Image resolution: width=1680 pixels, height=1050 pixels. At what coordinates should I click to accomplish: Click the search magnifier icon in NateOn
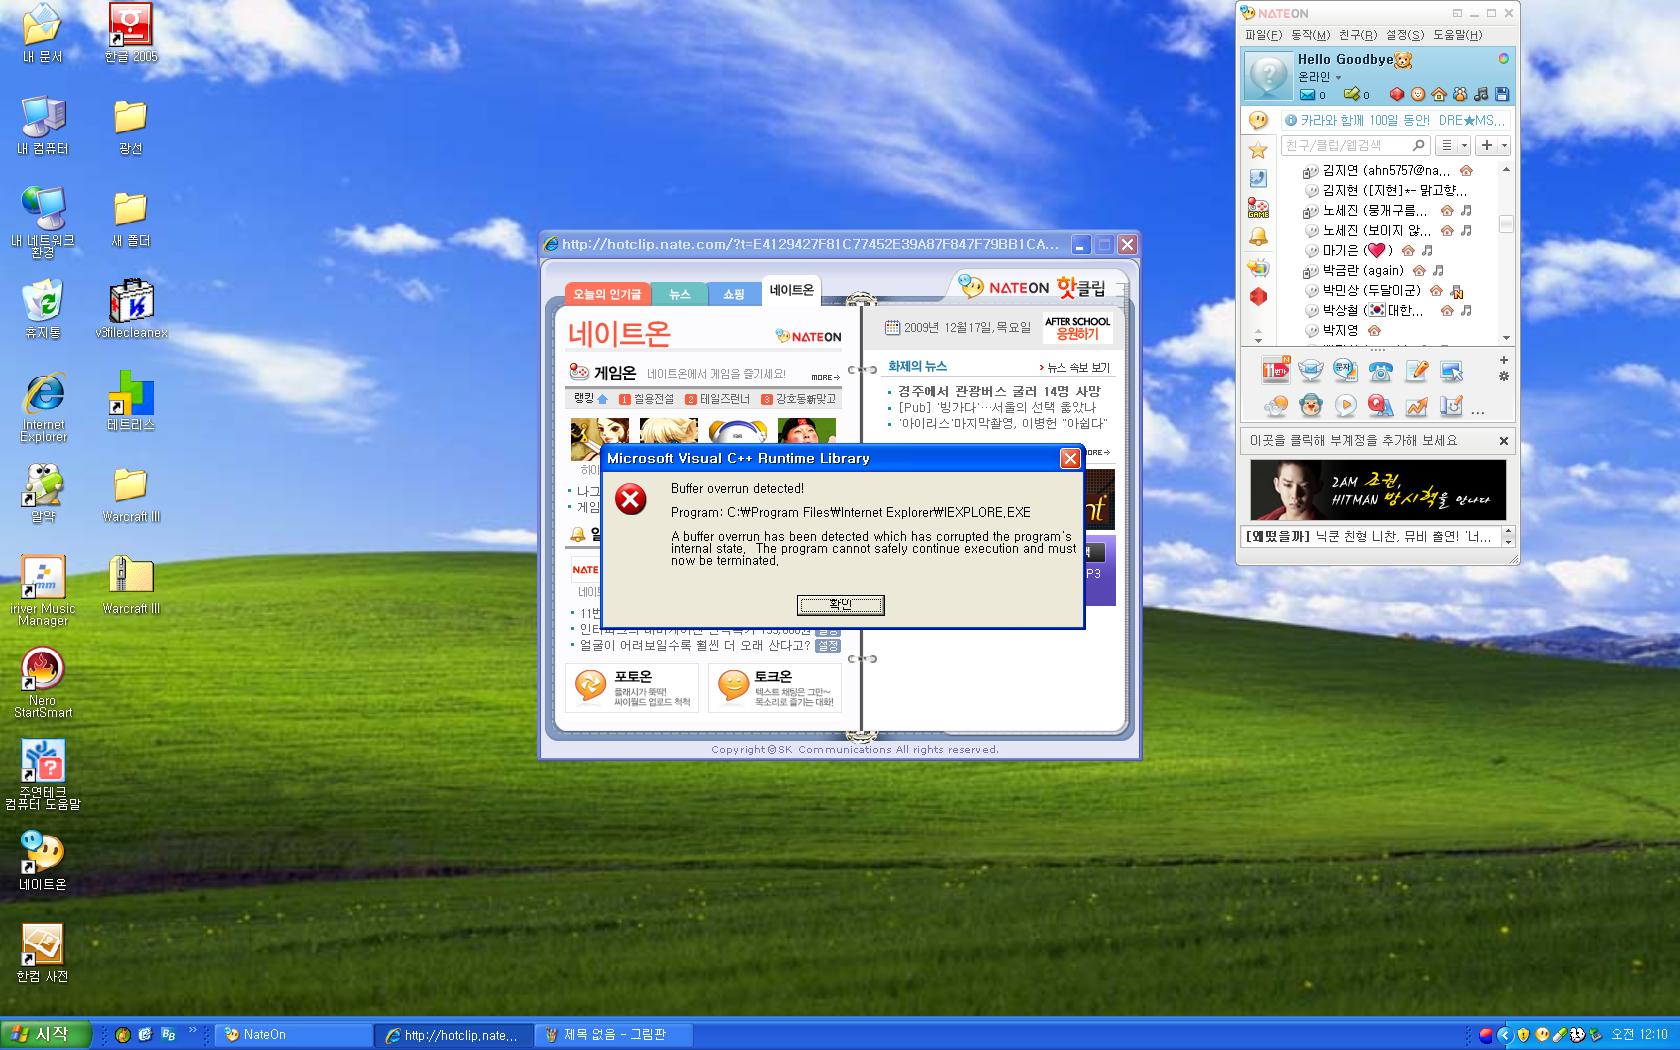tap(1418, 146)
